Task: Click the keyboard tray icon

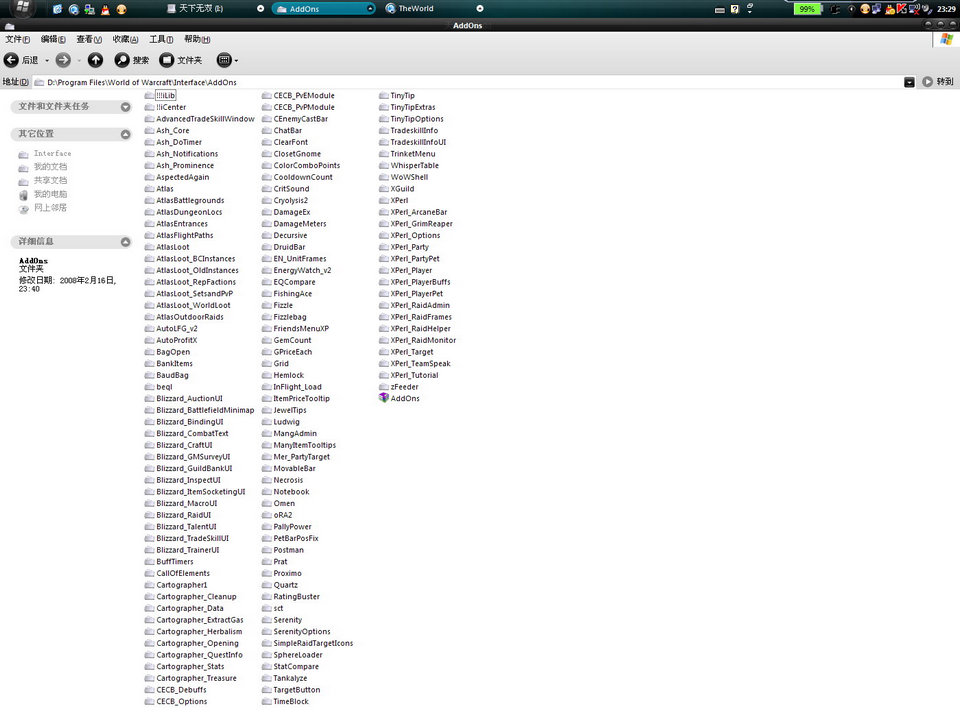Action: (x=720, y=10)
